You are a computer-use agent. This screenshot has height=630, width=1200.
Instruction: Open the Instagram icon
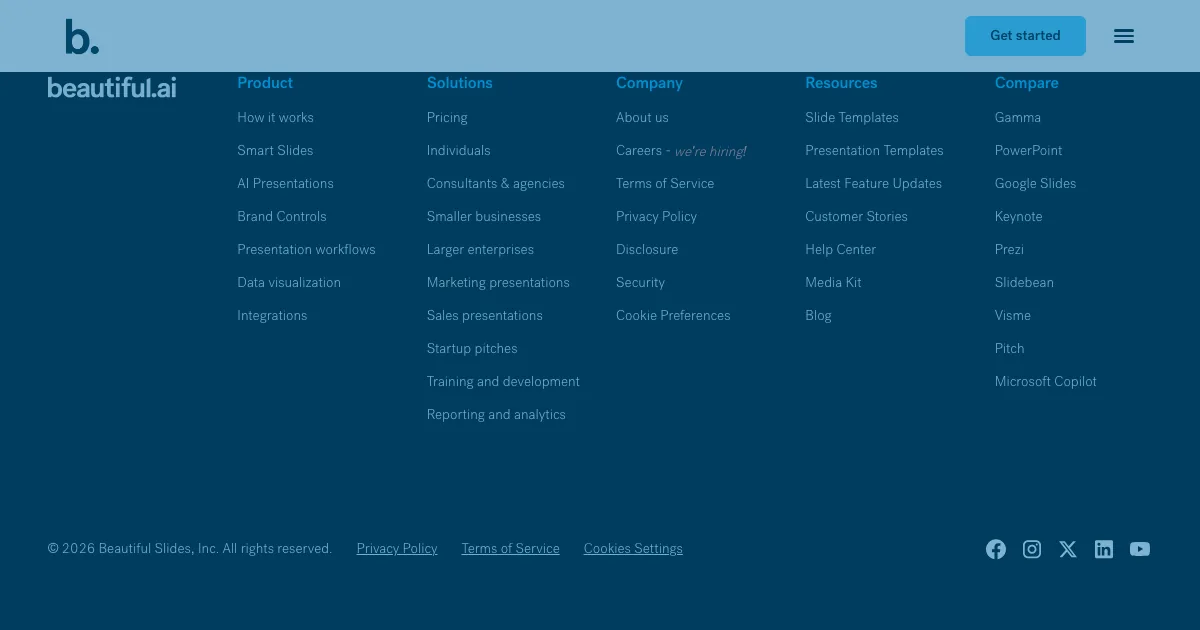point(1032,549)
